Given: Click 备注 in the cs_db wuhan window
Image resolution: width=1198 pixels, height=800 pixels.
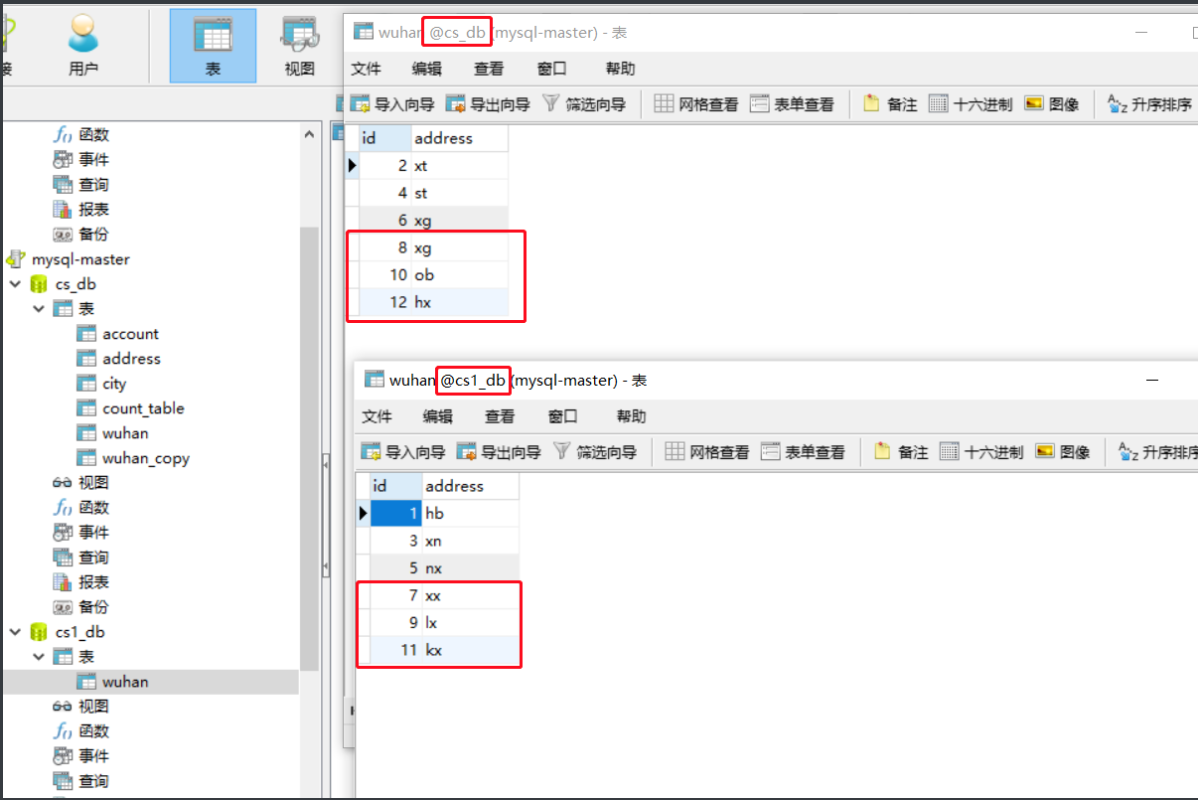Looking at the screenshot, I should (x=890, y=104).
